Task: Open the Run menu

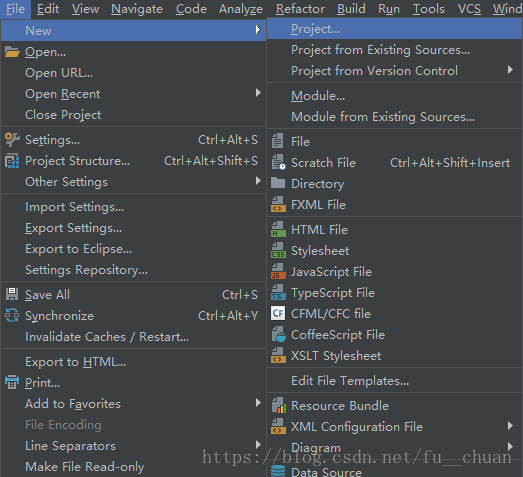Action: 389,9
